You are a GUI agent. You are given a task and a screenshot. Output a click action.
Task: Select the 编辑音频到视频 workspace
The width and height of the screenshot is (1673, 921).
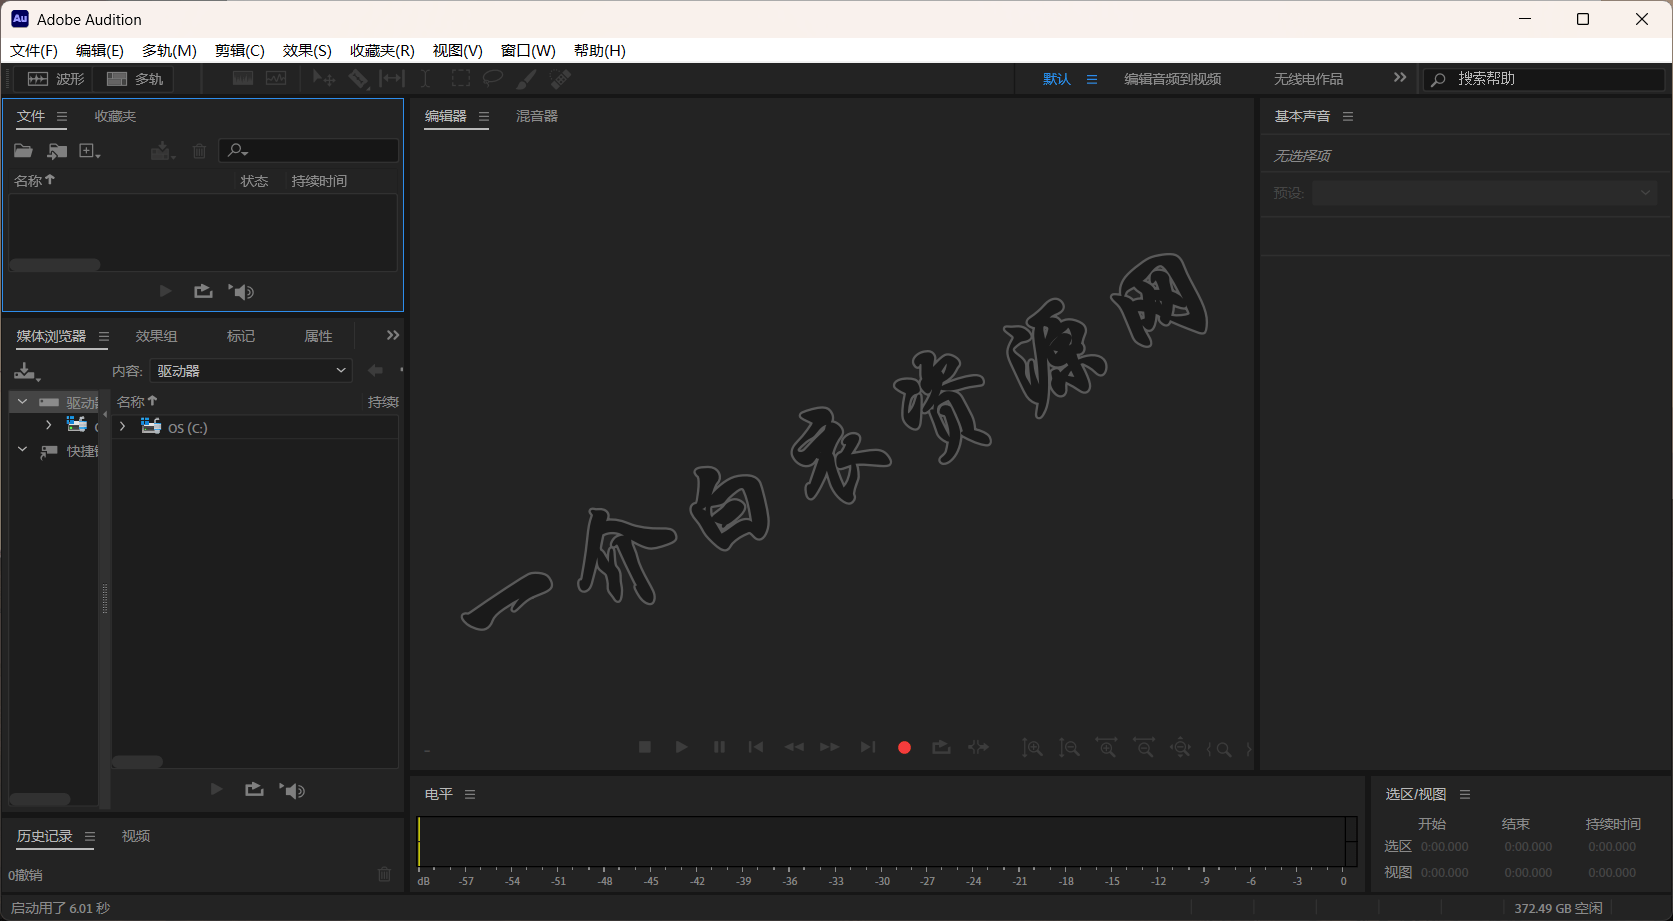tap(1172, 79)
